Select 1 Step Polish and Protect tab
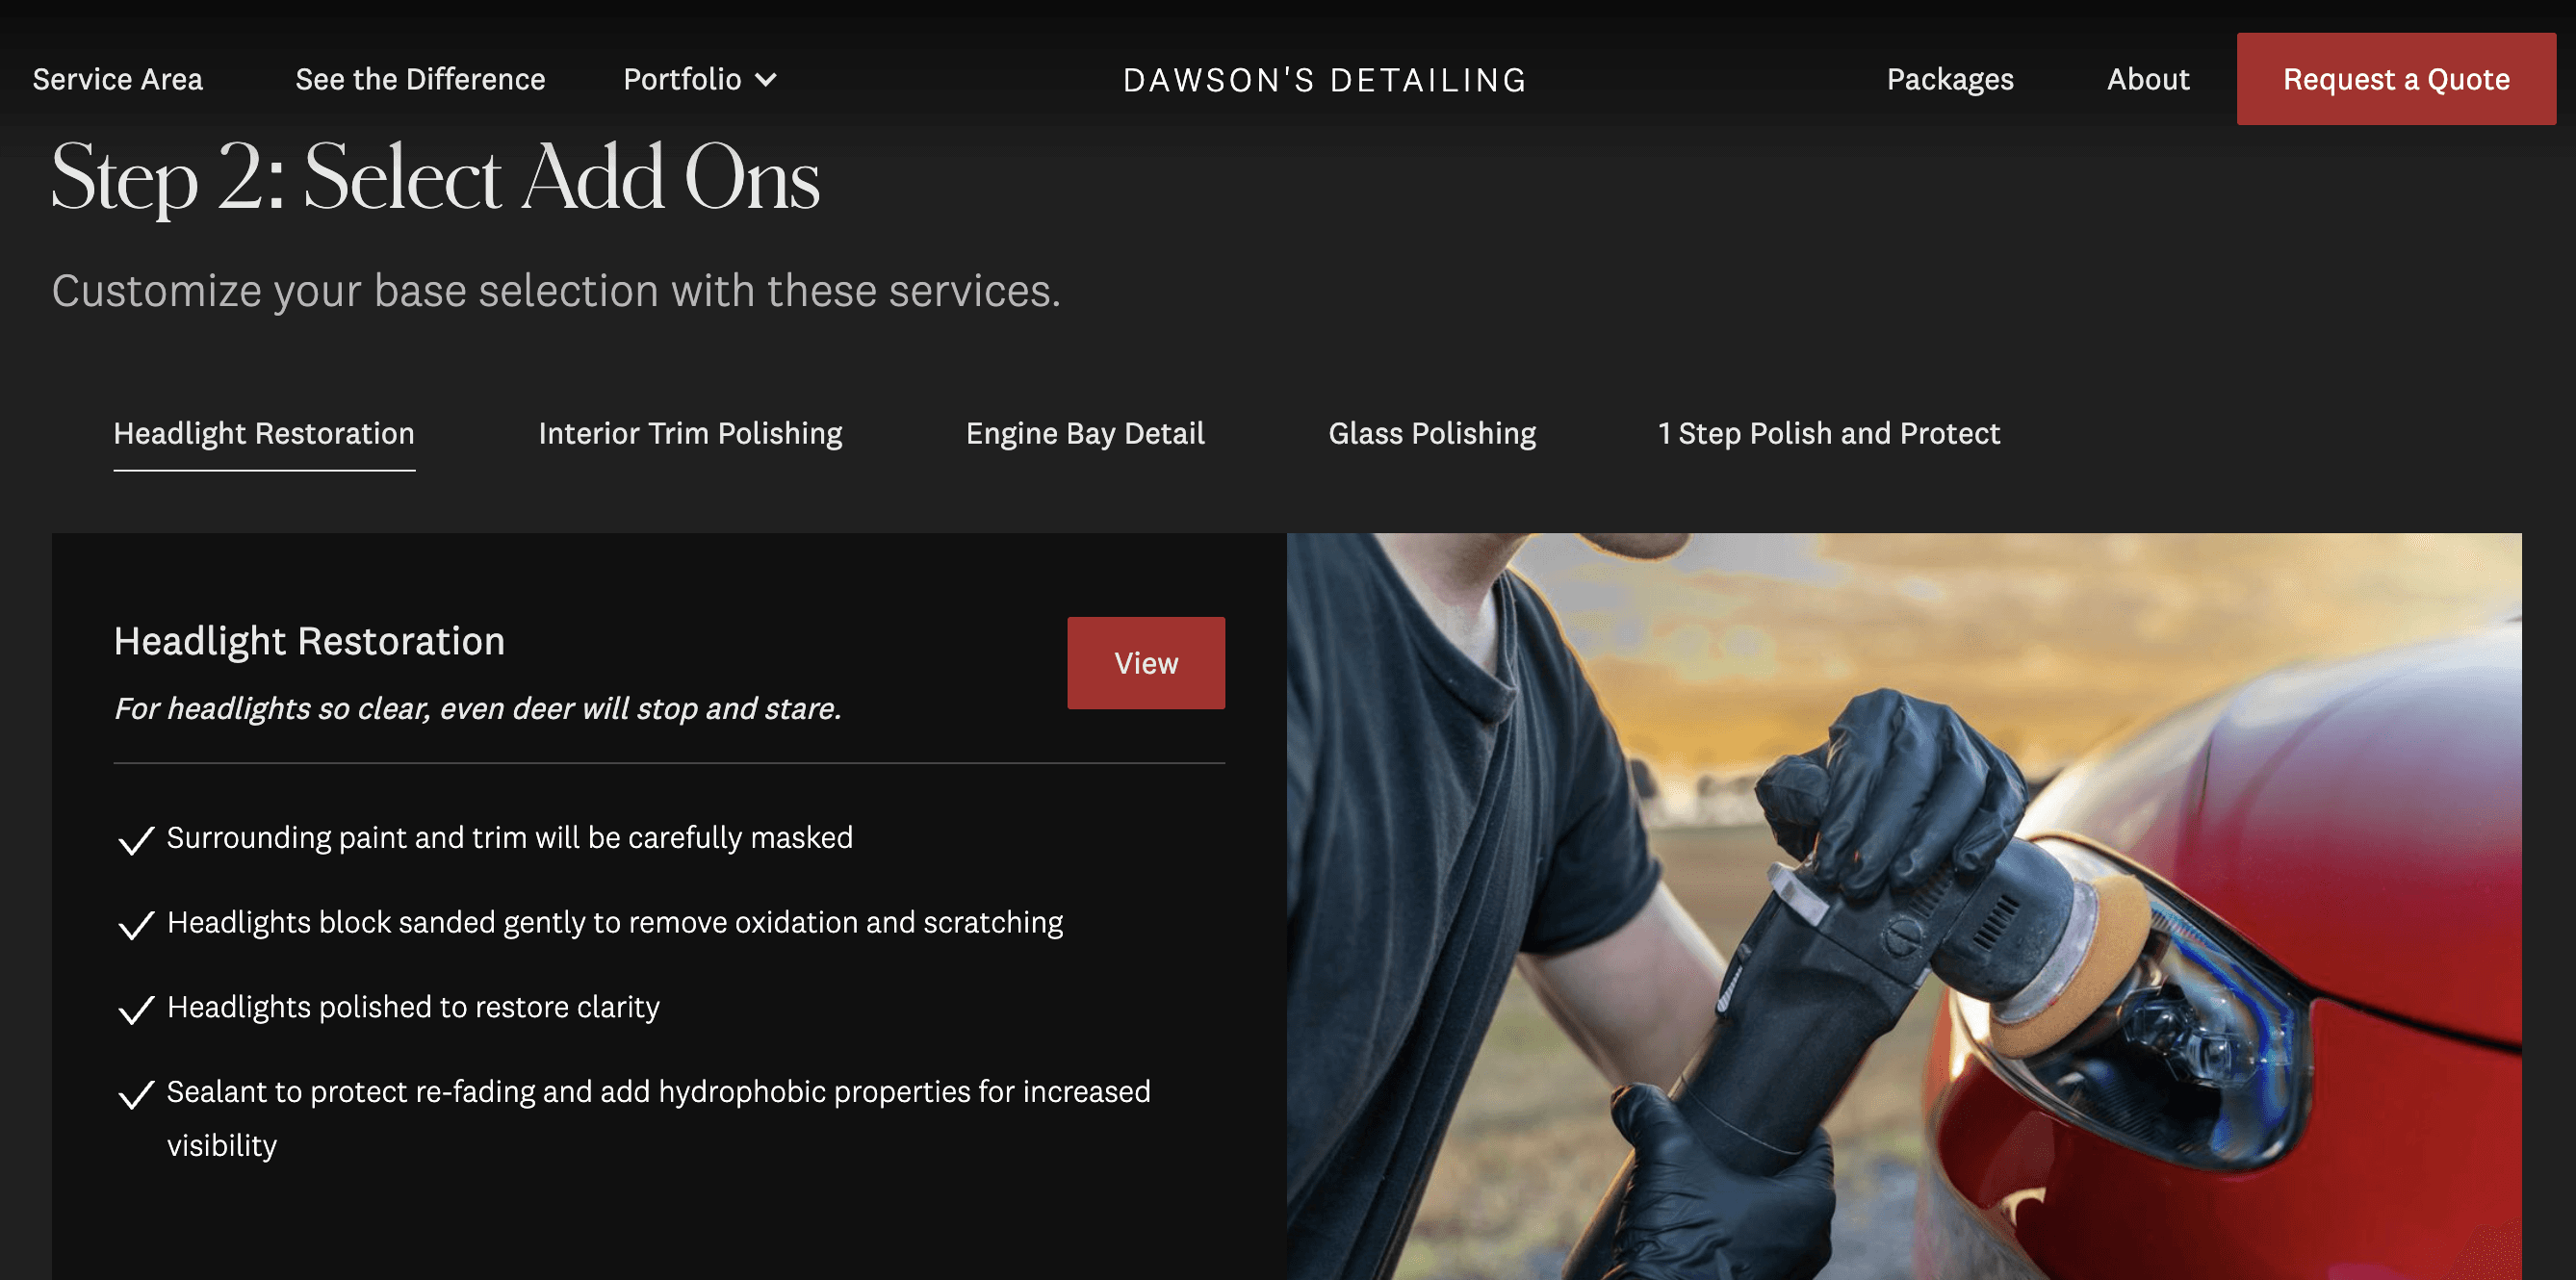Image resolution: width=2576 pixels, height=1280 pixels. pyautogui.click(x=1829, y=434)
